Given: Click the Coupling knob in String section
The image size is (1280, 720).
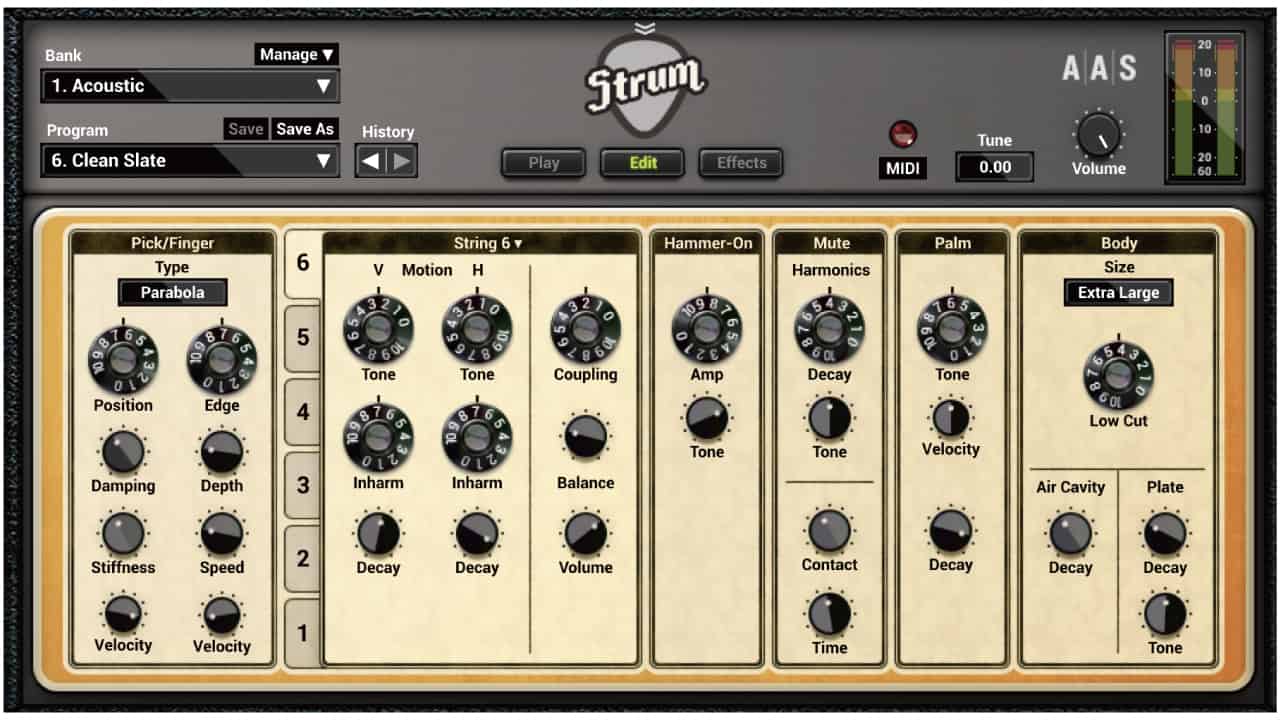Looking at the screenshot, I should click(x=586, y=327).
